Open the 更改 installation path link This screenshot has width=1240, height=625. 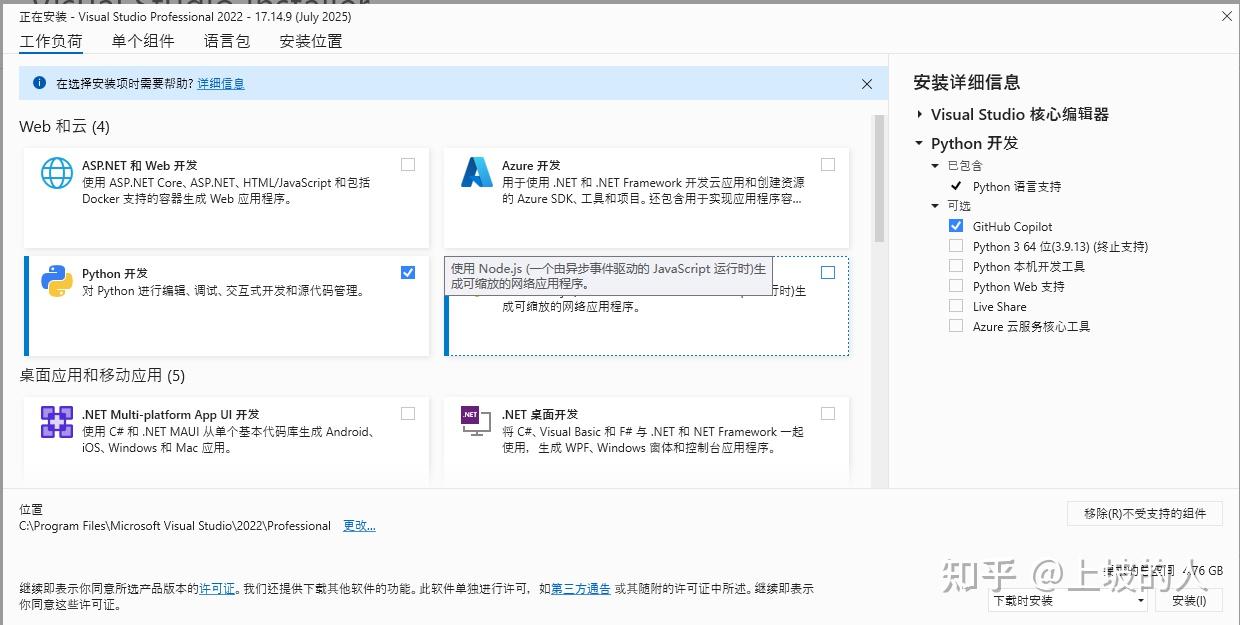coord(358,525)
